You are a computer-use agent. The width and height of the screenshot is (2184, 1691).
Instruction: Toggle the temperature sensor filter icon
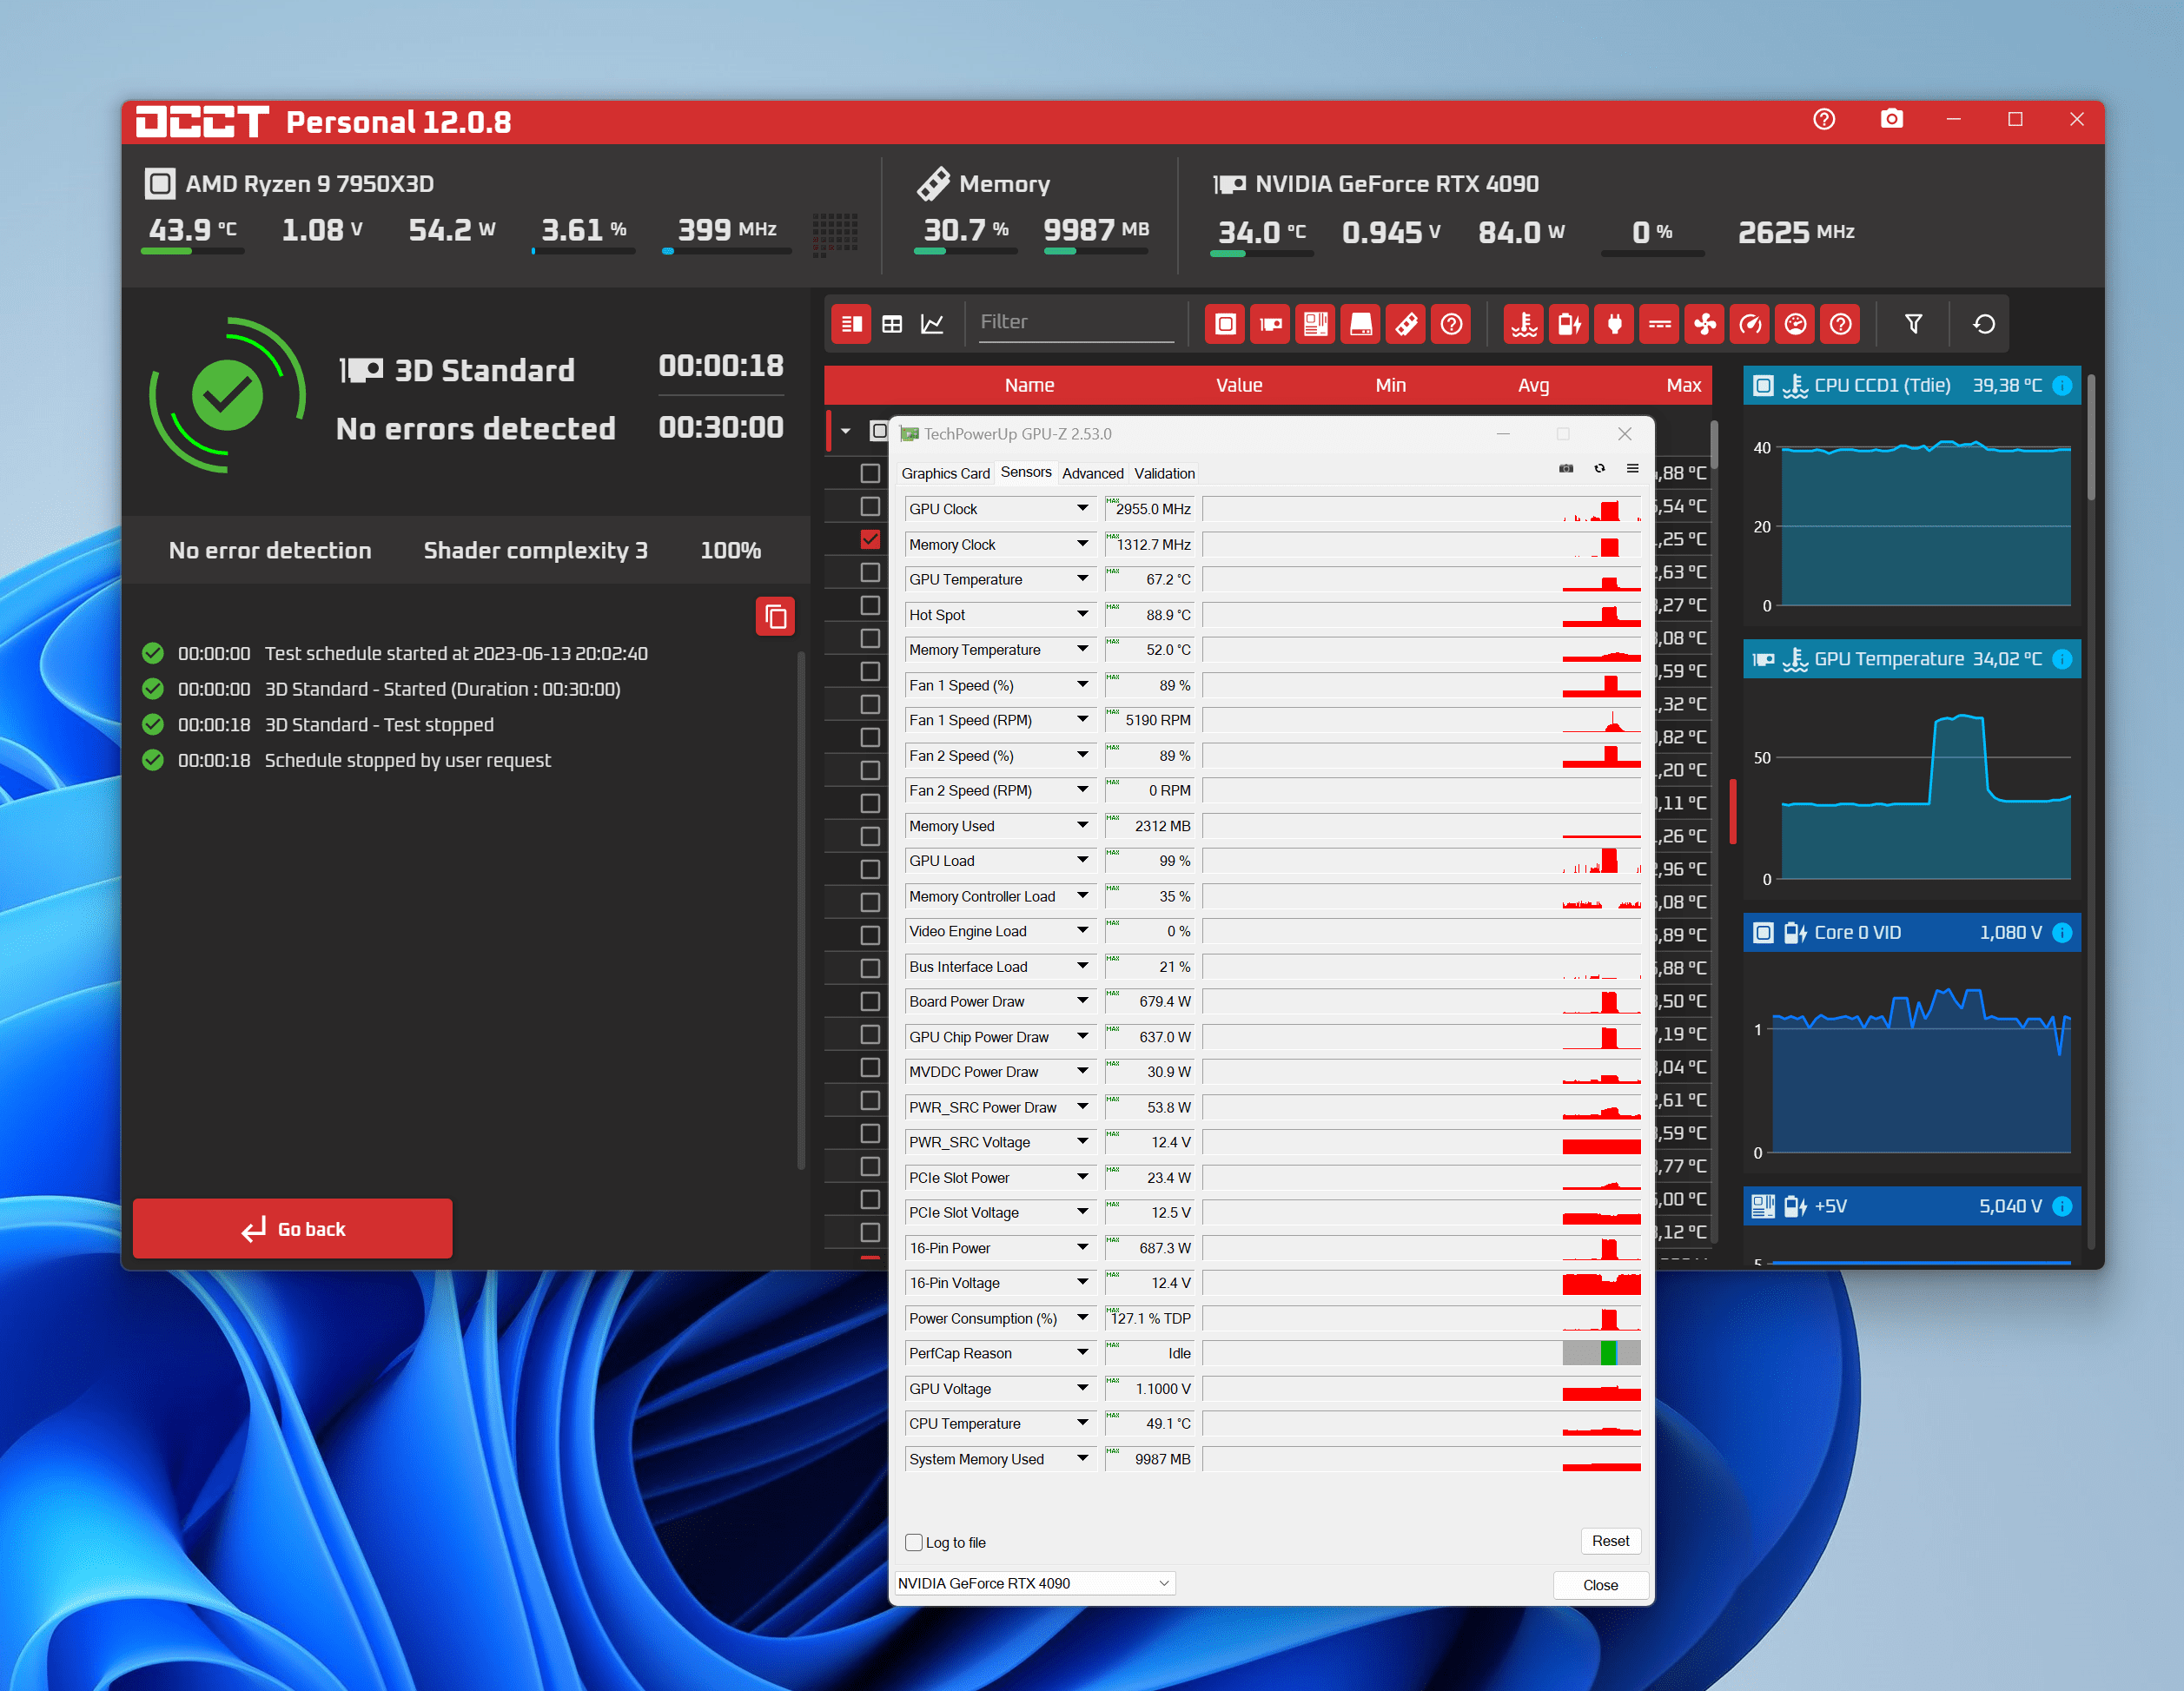coord(1523,324)
